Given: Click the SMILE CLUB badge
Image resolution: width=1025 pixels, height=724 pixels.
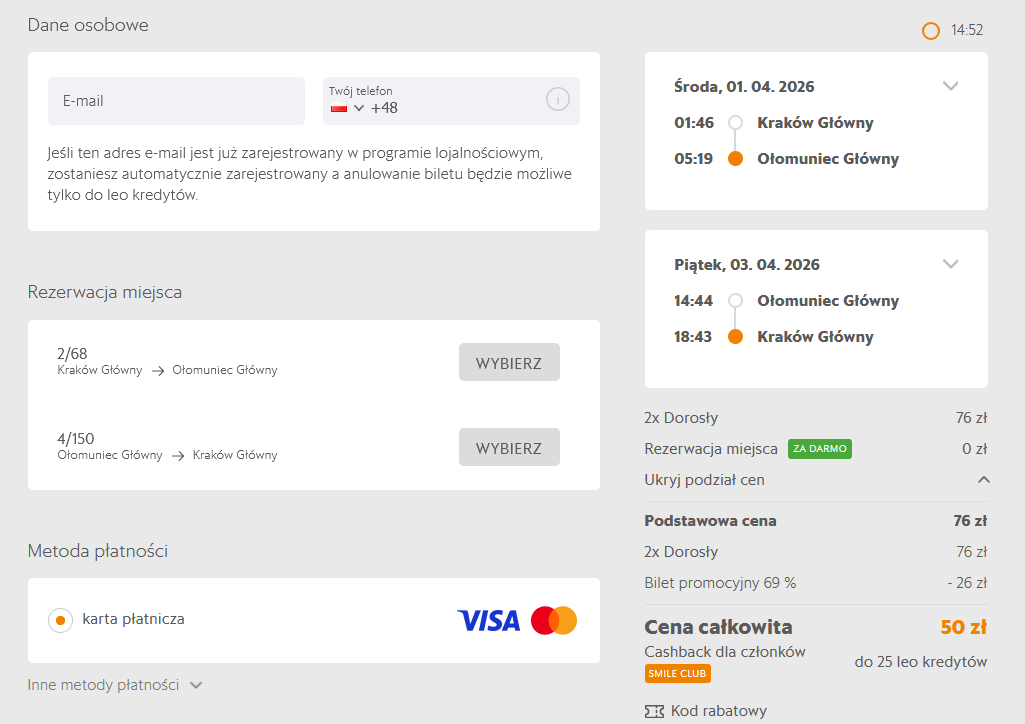Looking at the screenshot, I should [678, 673].
